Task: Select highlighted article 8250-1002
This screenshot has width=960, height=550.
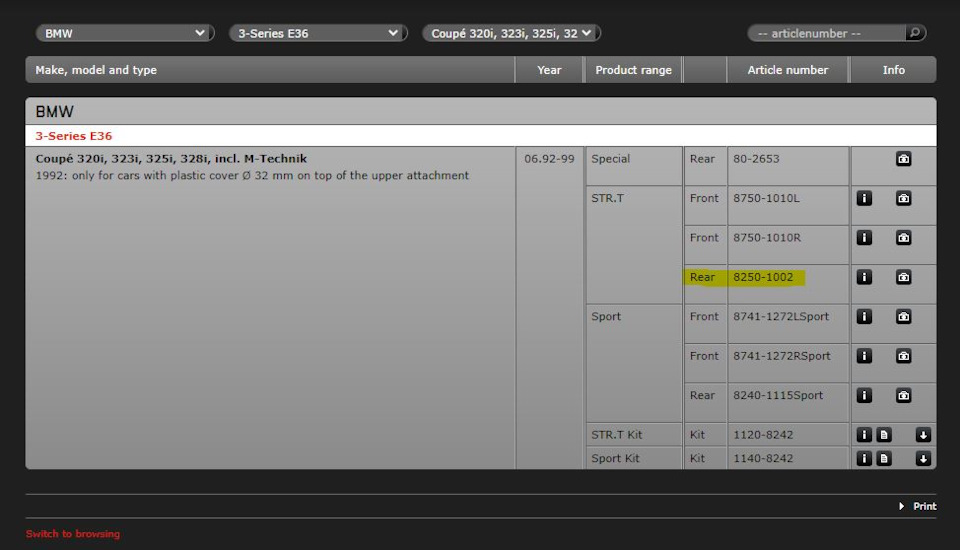Action: coord(763,277)
